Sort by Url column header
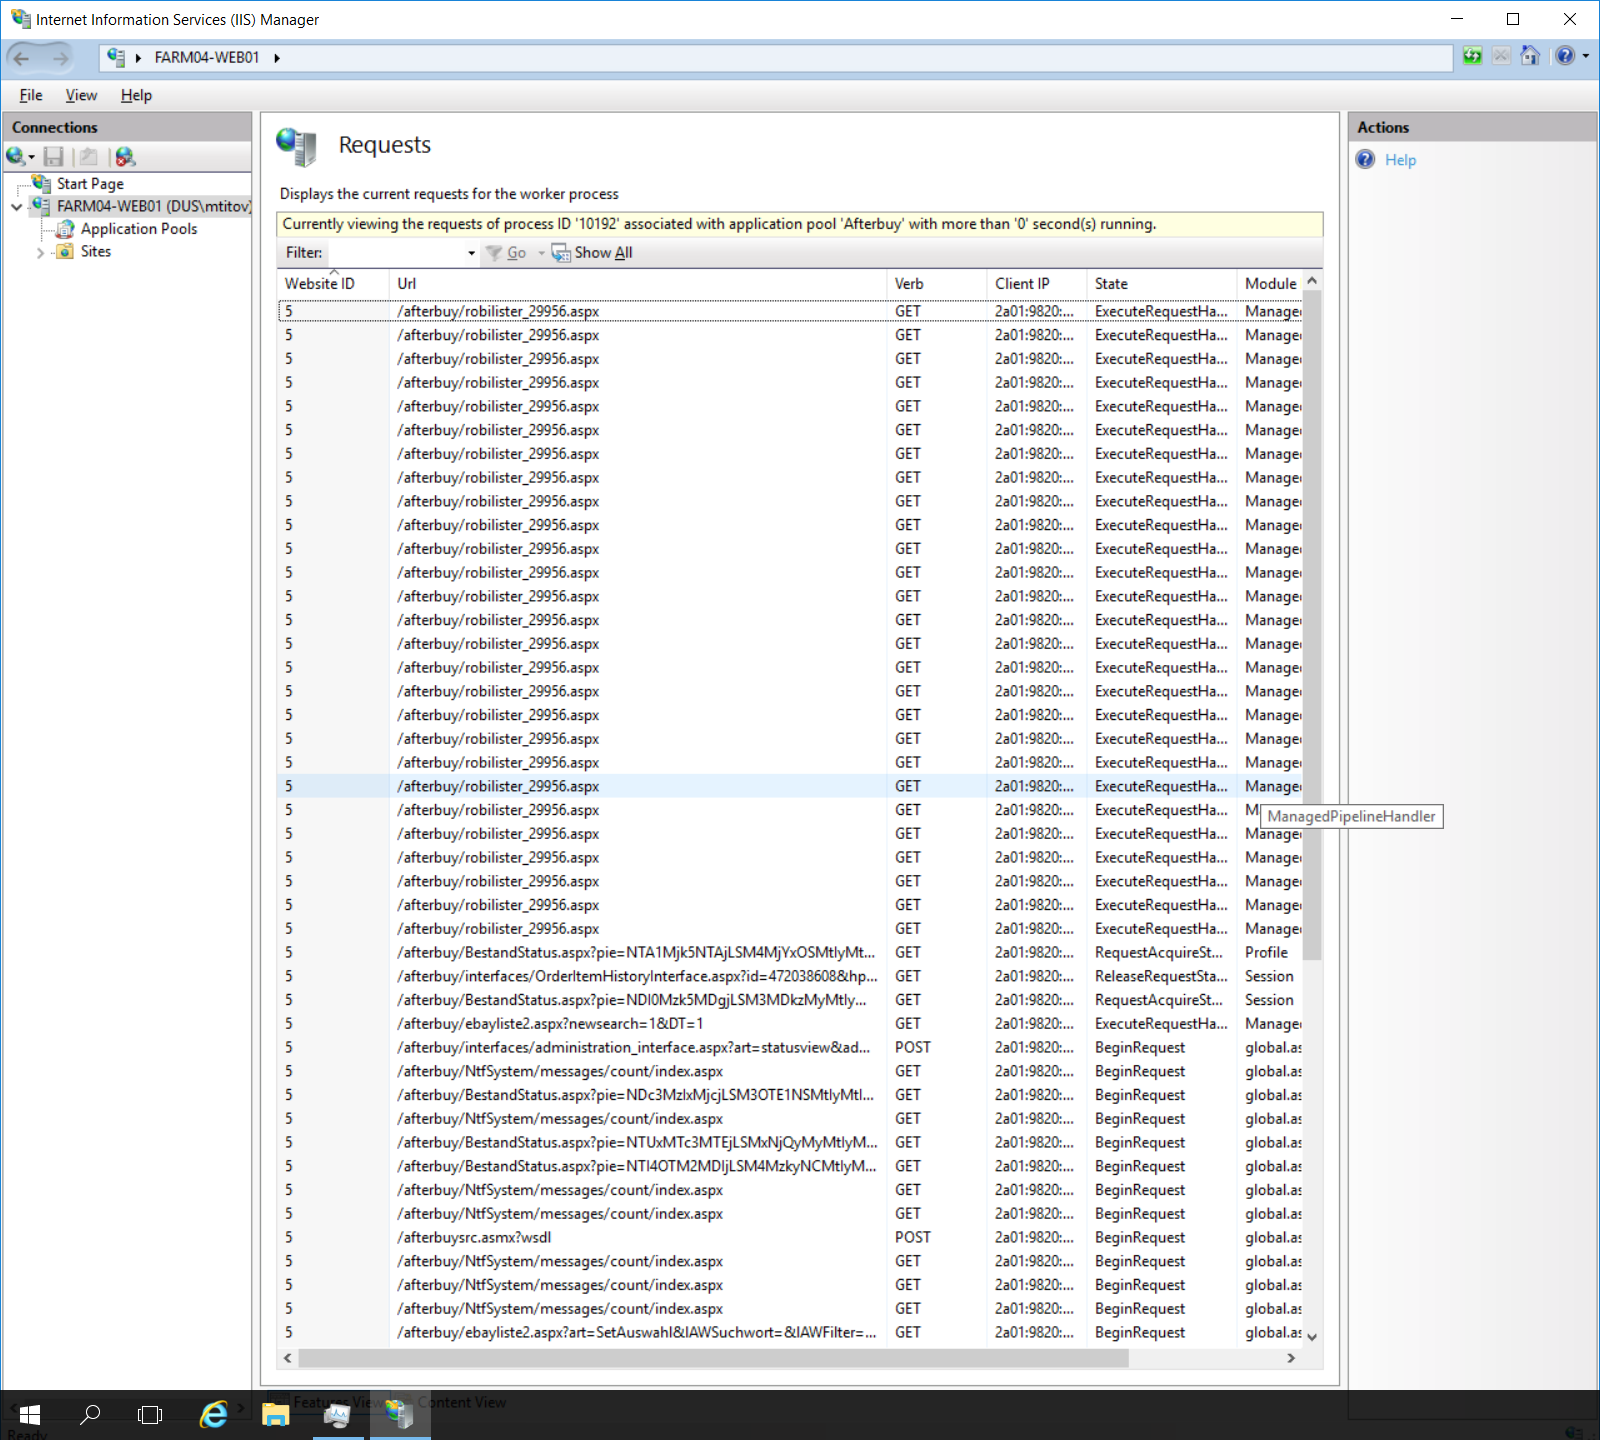Image resolution: width=1600 pixels, height=1440 pixels. pyautogui.click(x=639, y=284)
